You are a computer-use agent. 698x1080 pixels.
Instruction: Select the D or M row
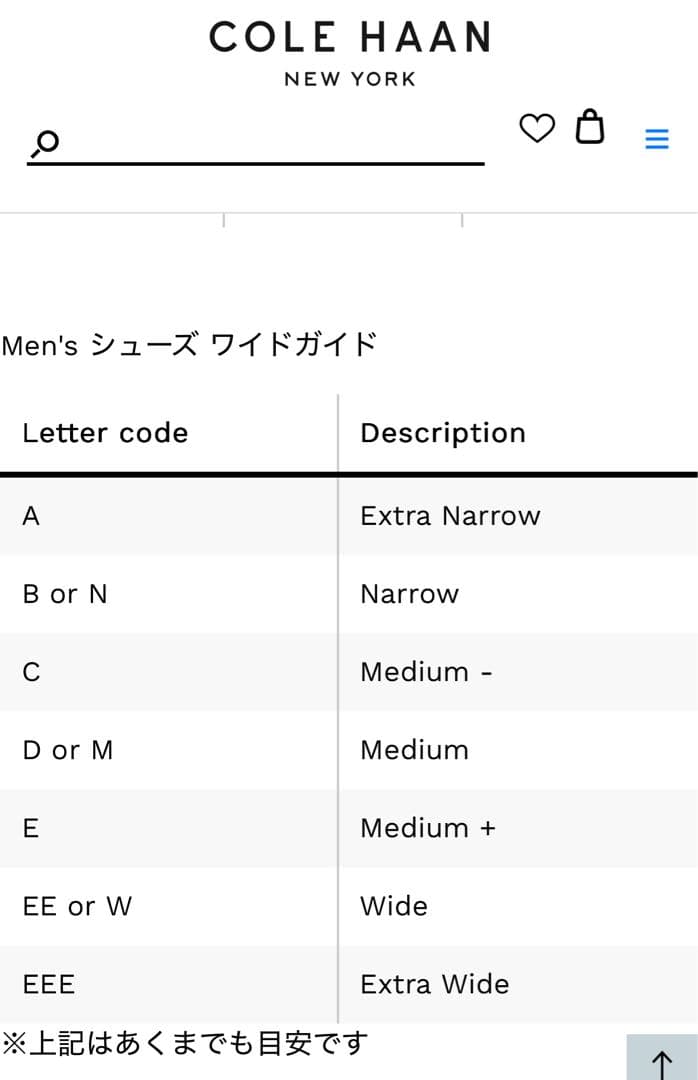[x=68, y=750]
